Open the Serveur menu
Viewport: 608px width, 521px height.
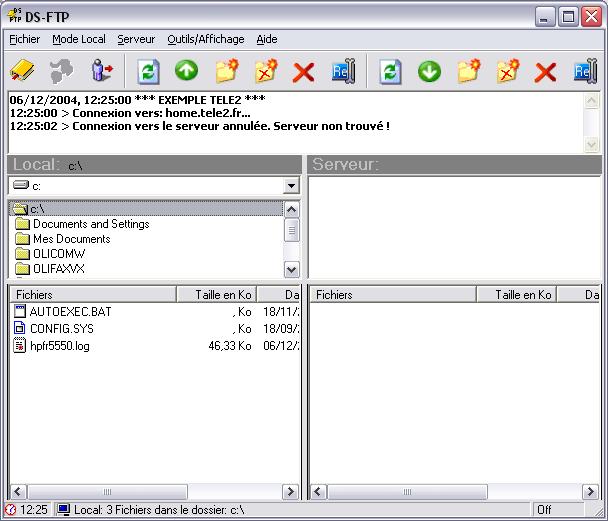(136, 39)
